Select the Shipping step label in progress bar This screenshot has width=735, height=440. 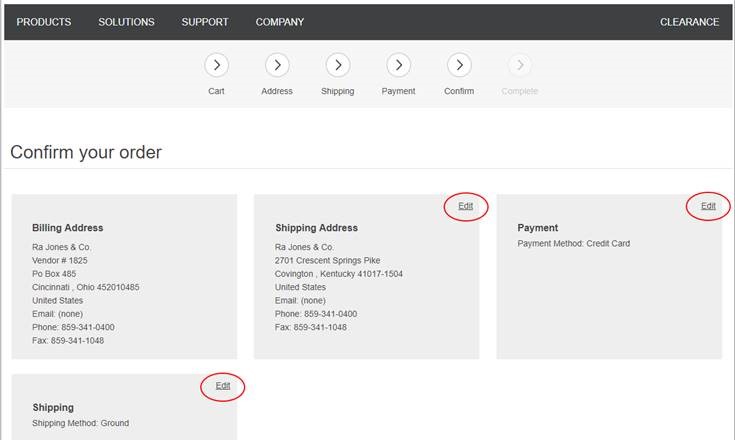click(338, 91)
